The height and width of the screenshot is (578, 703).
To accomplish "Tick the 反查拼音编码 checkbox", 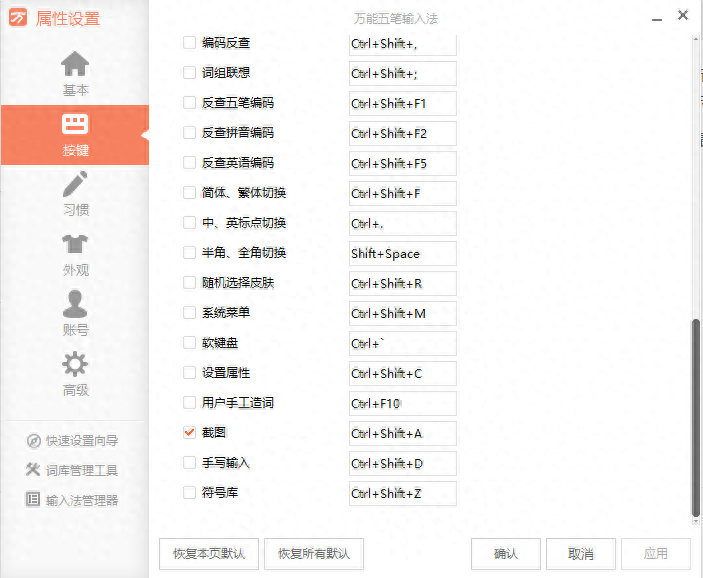I will pyautogui.click(x=189, y=133).
